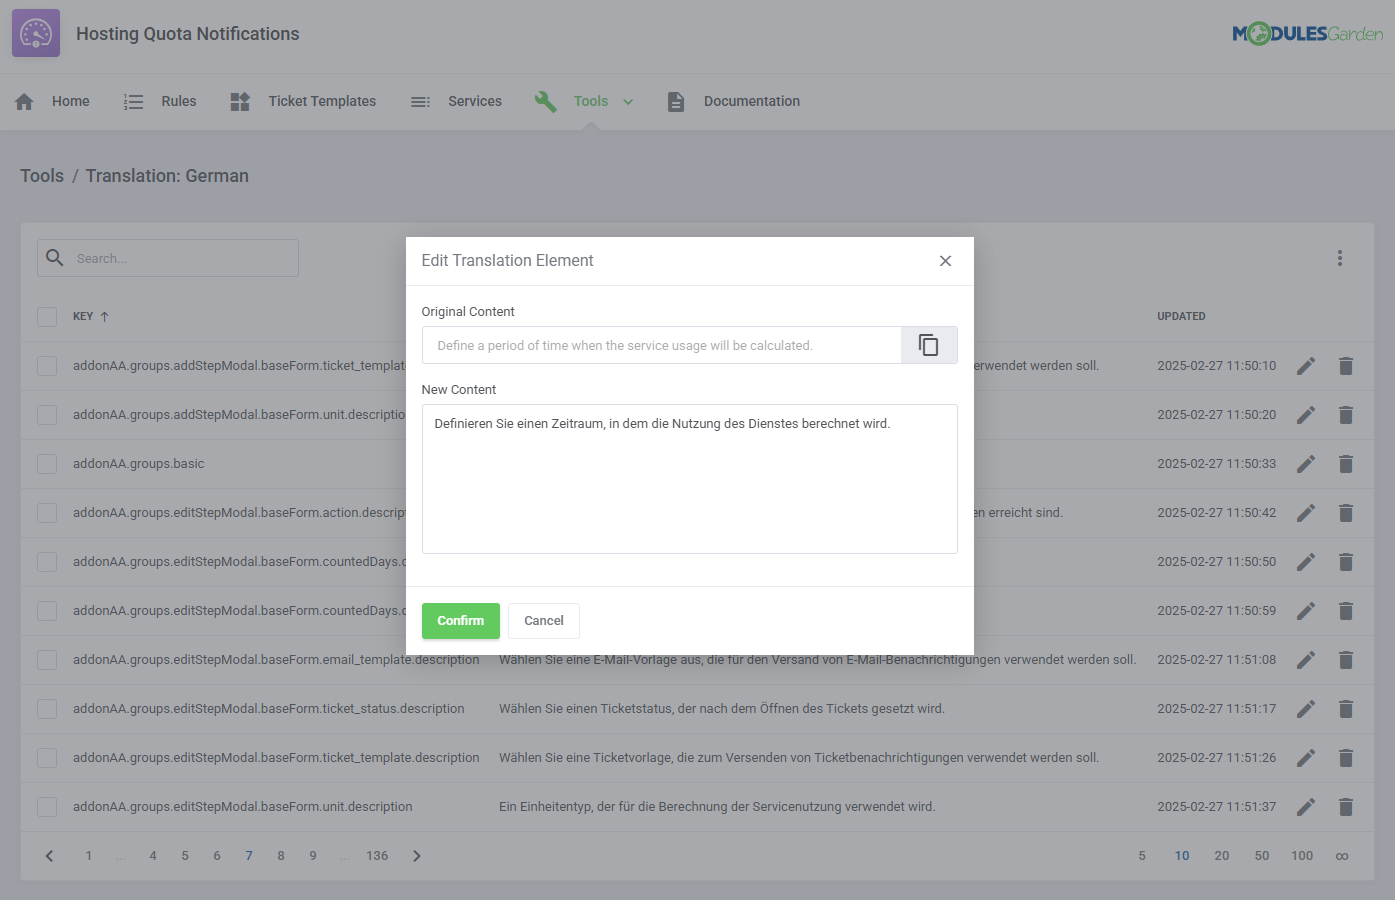Screen dimensions: 1395x900
Task: Confirm the translation edit
Action: [x=460, y=620]
